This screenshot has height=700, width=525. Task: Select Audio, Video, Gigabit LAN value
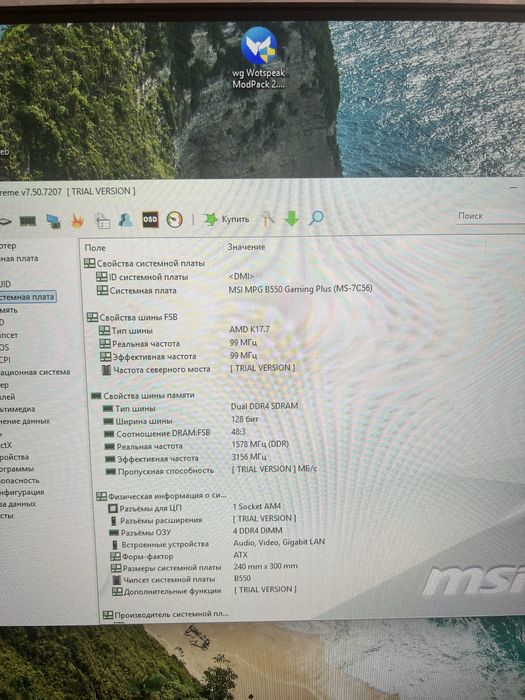click(279, 542)
